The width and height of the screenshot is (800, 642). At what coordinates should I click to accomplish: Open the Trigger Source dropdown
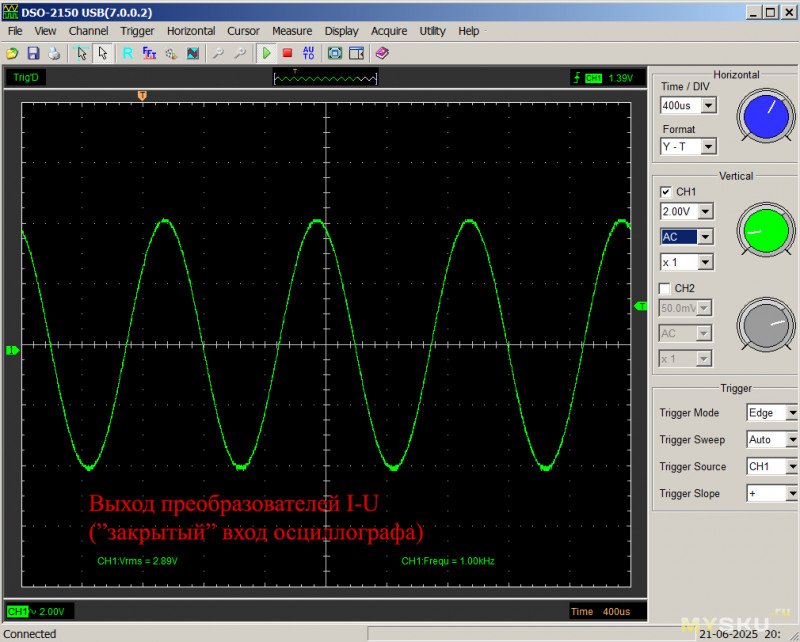tap(792, 467)
